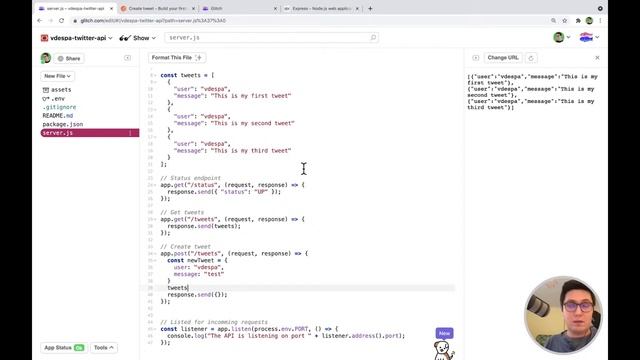640x360 pixels.
Task: Close the 'Express - Node.js' browser tab
Action: pos(357,8)
